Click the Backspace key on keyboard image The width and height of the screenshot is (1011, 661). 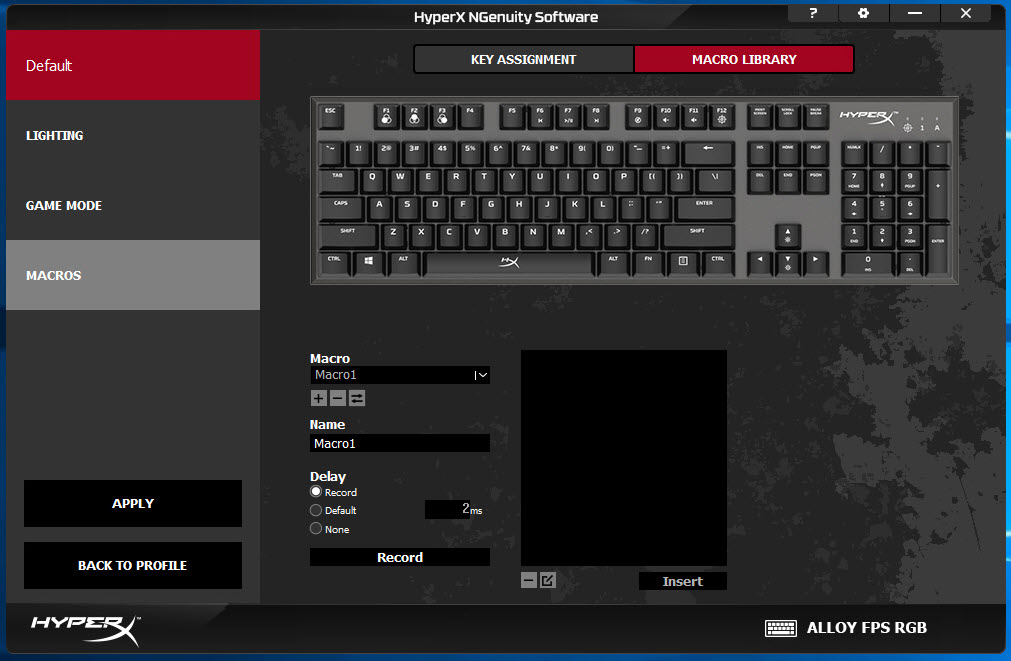(709, 153)
